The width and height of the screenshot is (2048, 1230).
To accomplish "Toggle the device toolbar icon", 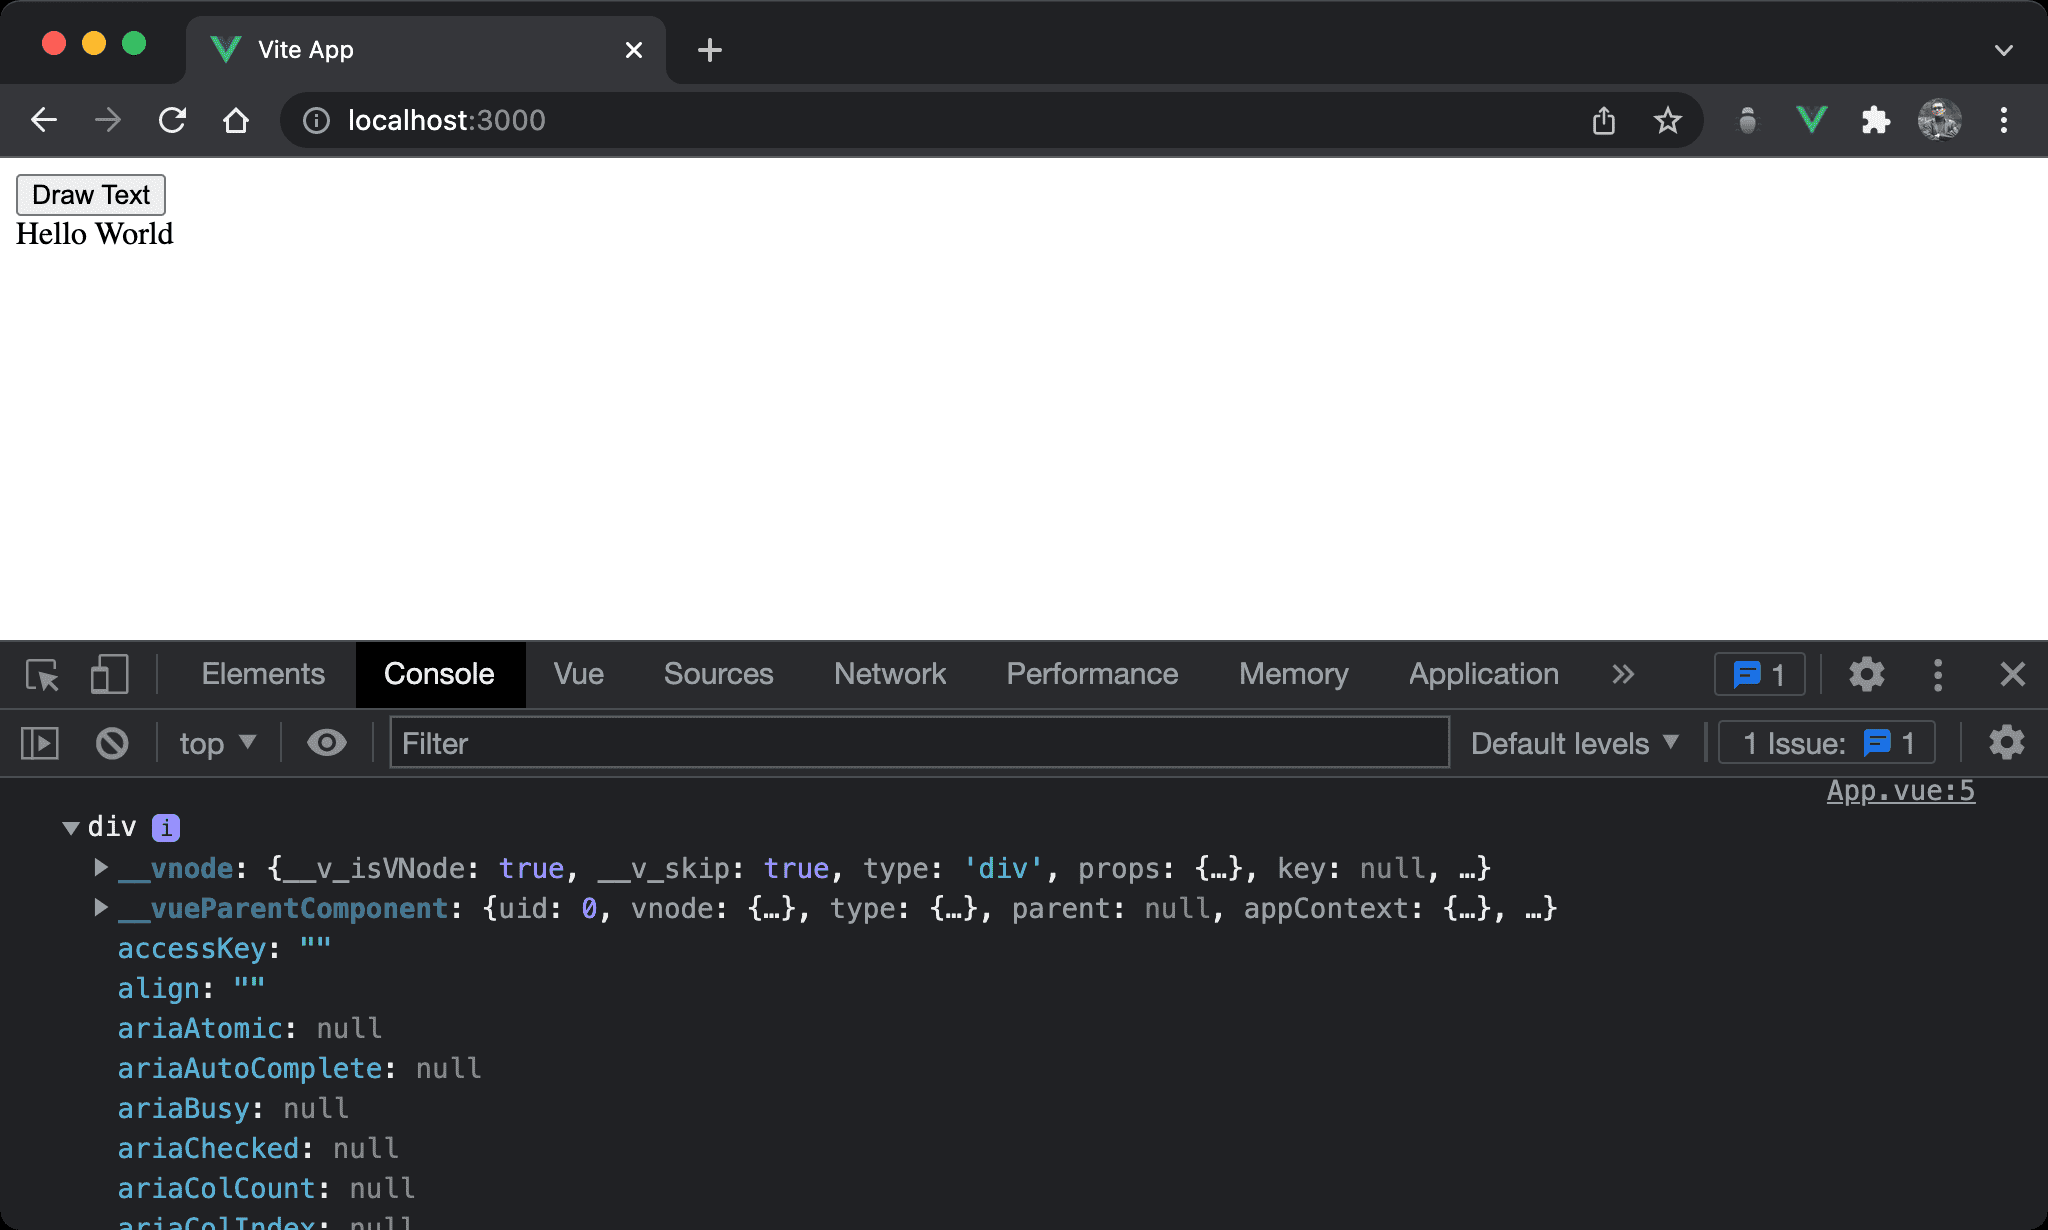I will coord(109,675).
